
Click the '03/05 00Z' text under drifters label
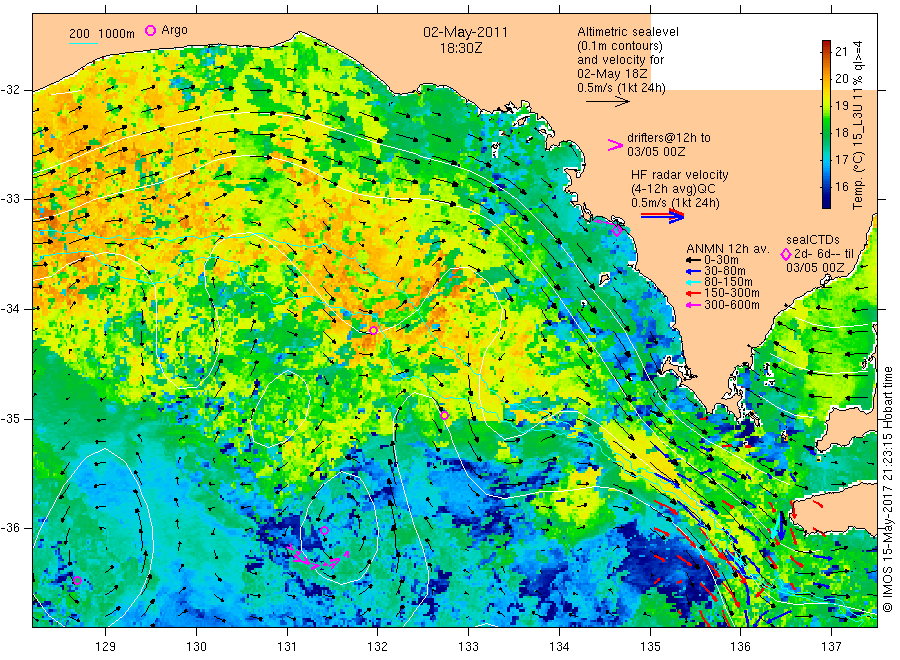tap(656, 152)
